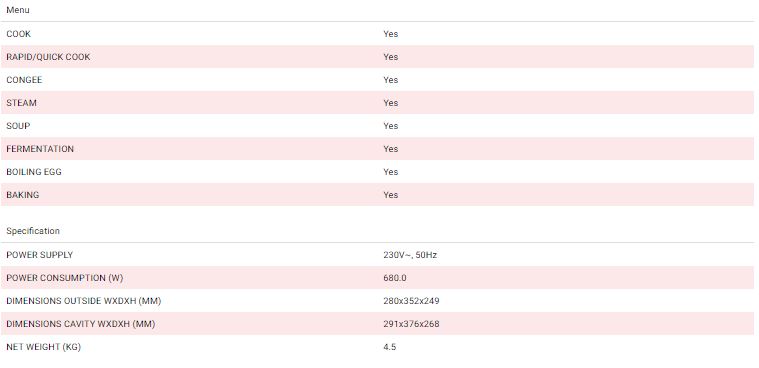Select the NET WEIGHT (KG) label
The height and width of the screenshot is (368, 759).
click(x=44, y=347)
